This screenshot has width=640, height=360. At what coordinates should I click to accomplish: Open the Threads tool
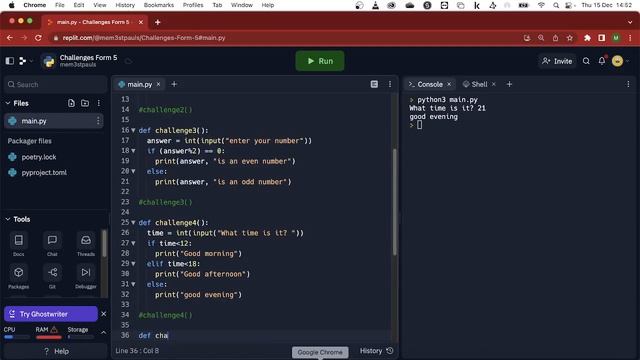click(x=86, y=244)
